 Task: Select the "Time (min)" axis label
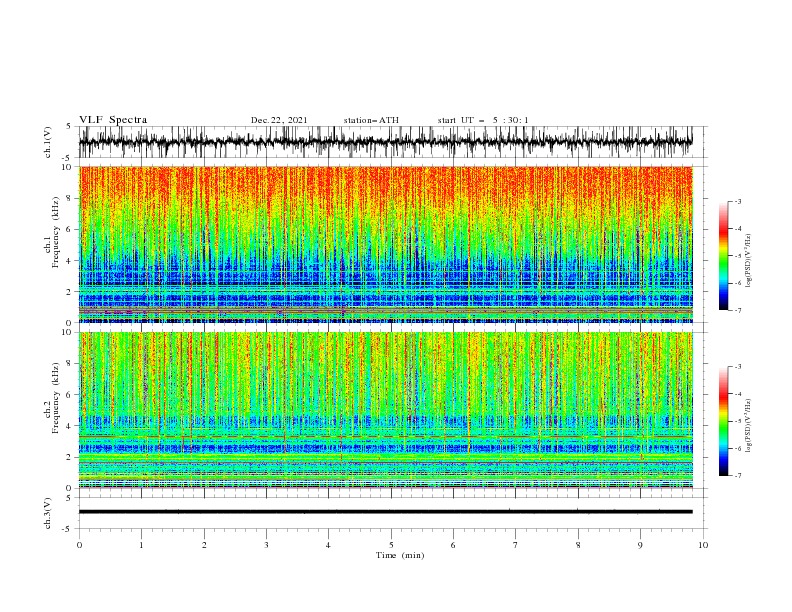coord(400,555)
